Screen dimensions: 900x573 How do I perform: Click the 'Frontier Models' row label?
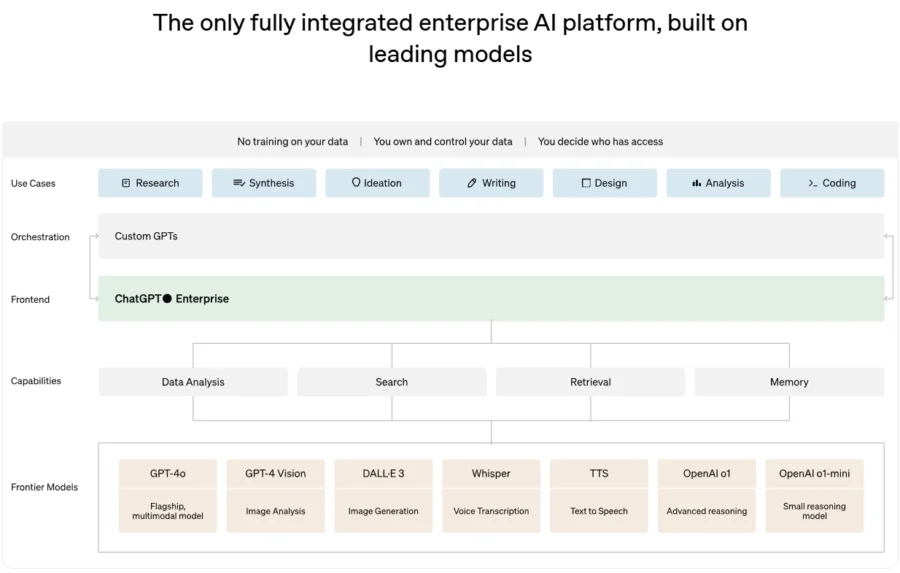pos(44,487)
